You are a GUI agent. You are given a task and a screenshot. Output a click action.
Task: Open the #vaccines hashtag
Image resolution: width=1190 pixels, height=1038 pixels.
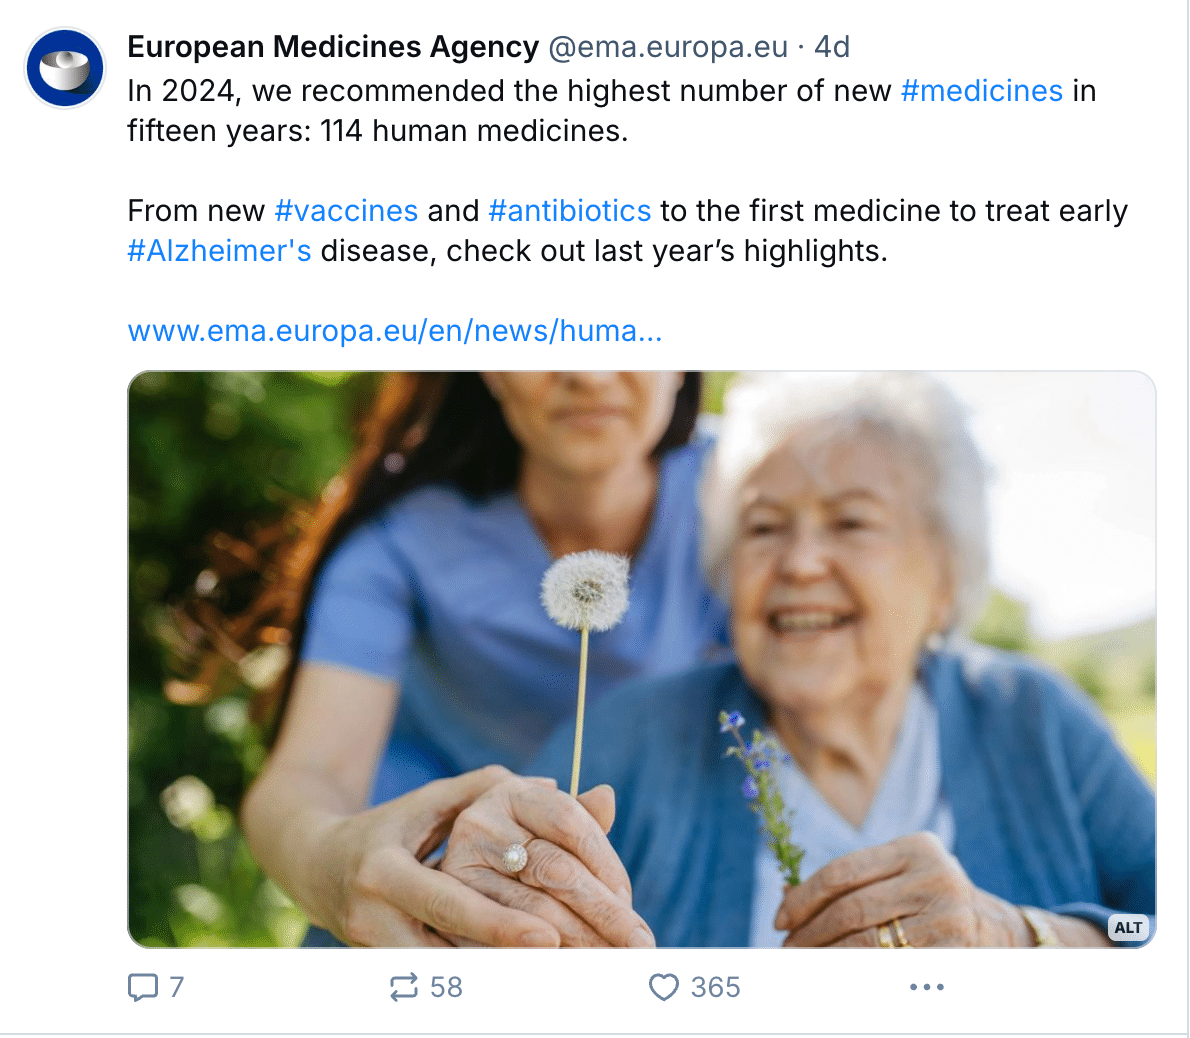pos(346,211)
